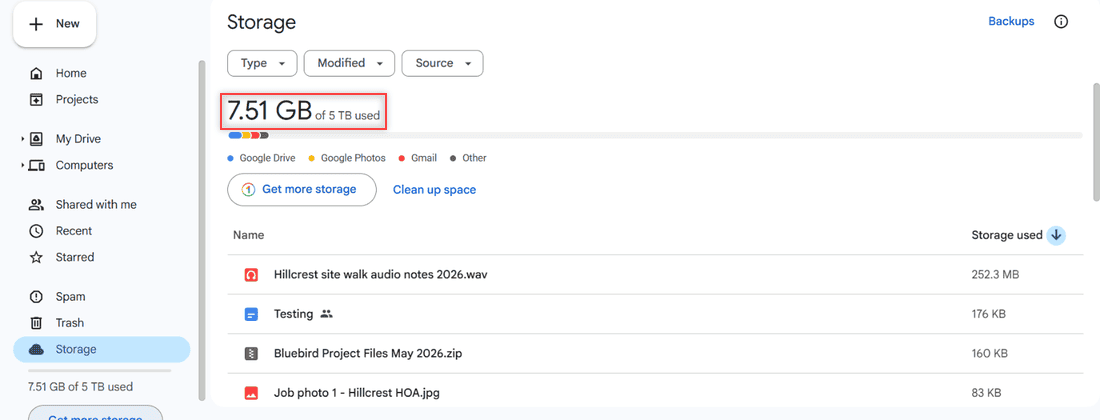
Task: Open My Drive sidebar item
Action: pyautogui.click(x=79, y=139)
